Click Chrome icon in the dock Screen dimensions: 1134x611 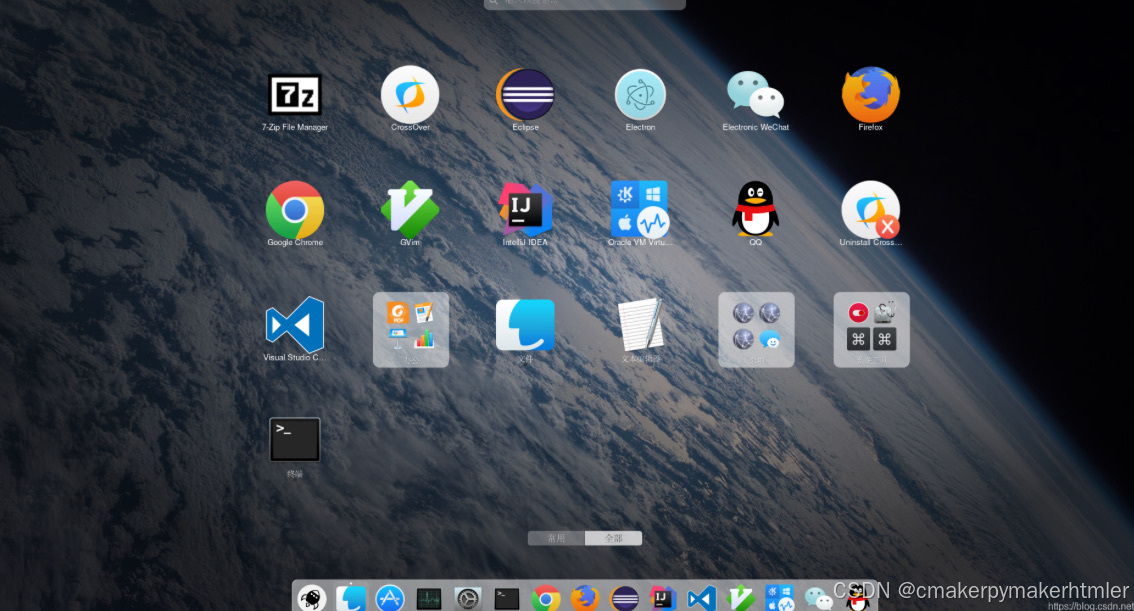click(546, 599)
